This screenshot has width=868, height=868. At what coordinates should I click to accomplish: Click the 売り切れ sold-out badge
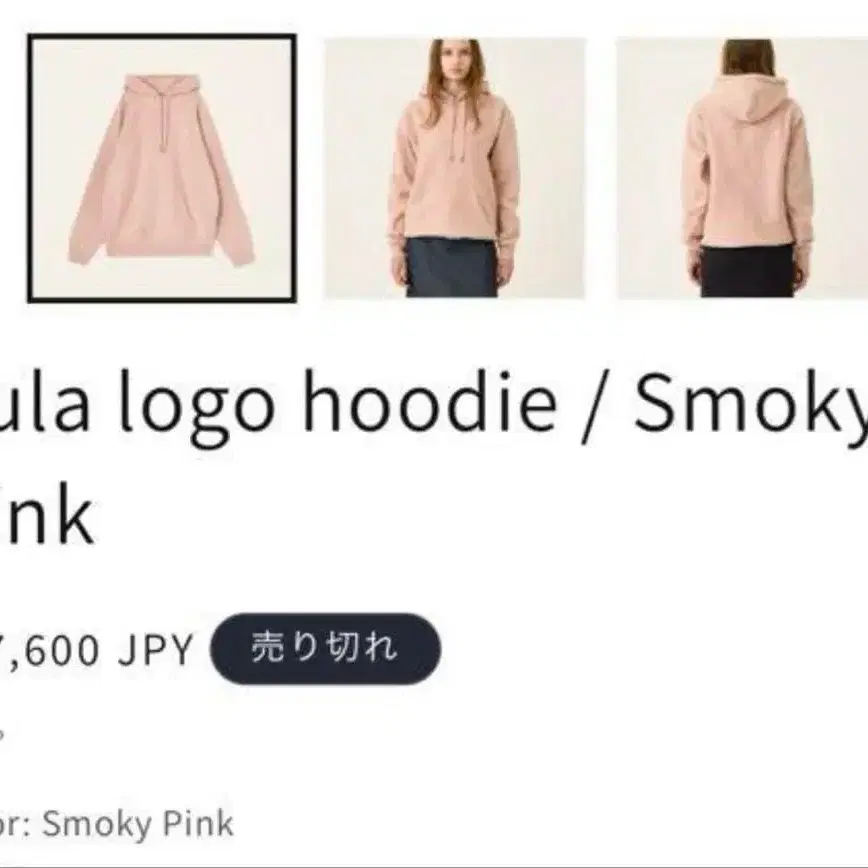tap(325, 648)
